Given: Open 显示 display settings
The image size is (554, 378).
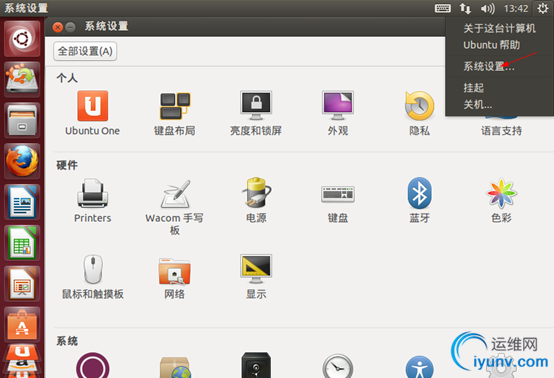Looking at the screenshot, I should pos(256,277).
